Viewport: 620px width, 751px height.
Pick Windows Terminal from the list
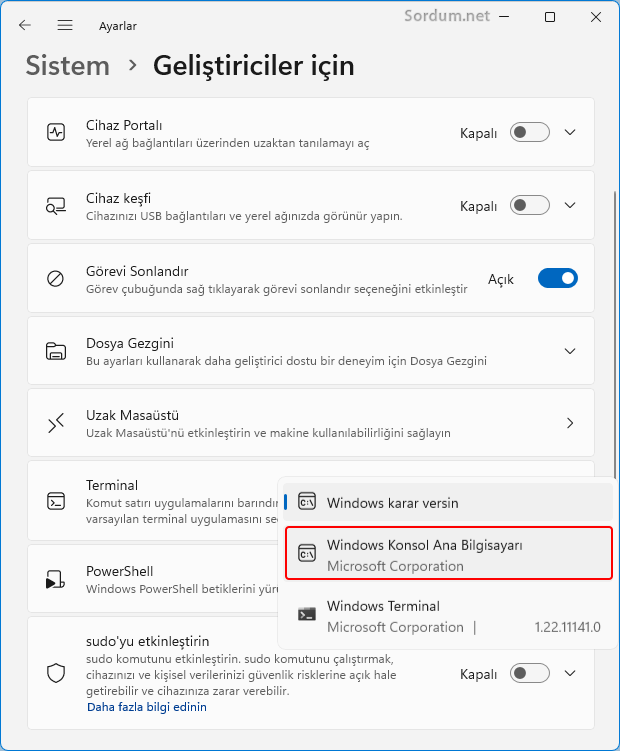[448, 616]
